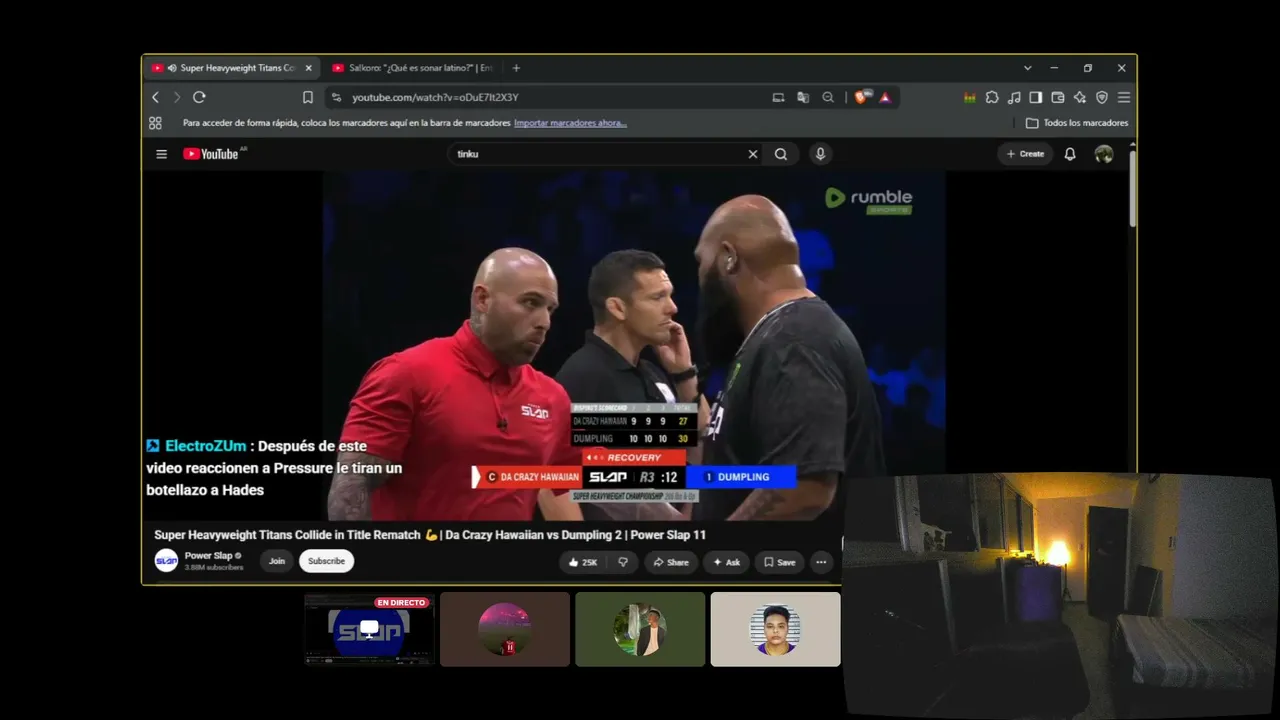1280x720 pixels.
Task: Switch to the Salkoro tab
Action: [413, 68]
